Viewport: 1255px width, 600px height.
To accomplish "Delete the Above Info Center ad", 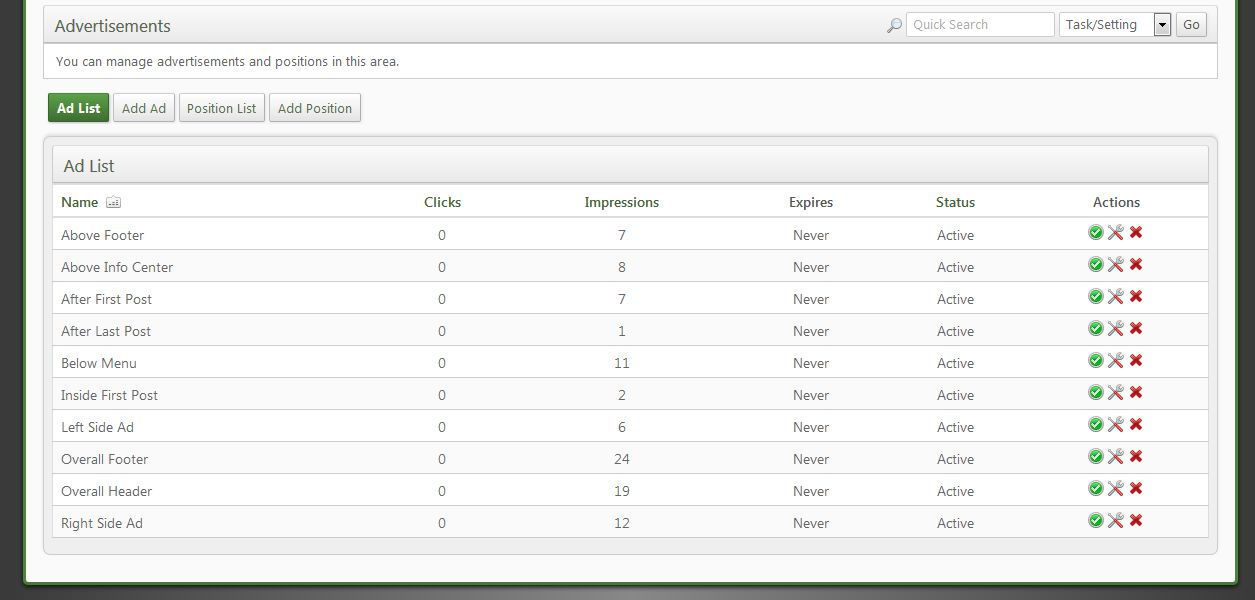I will click(1136, 264).
